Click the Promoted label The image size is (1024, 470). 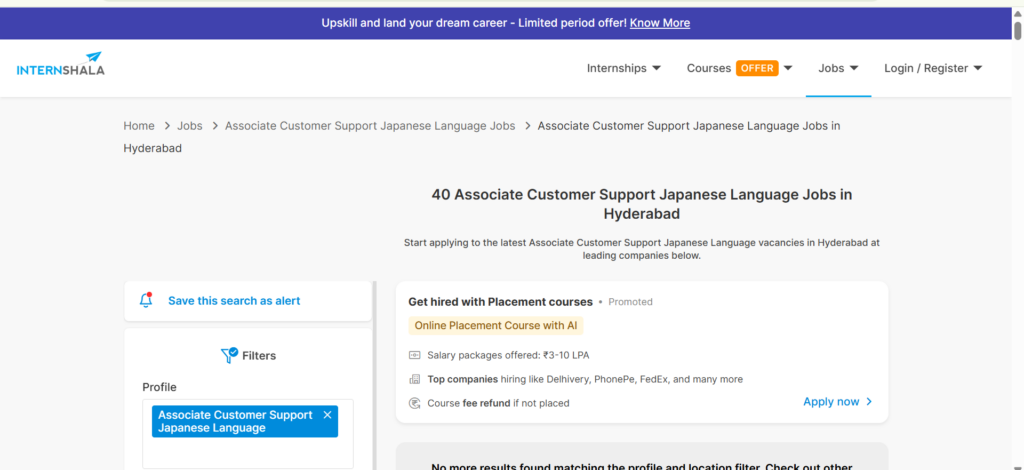coord(630,302)
